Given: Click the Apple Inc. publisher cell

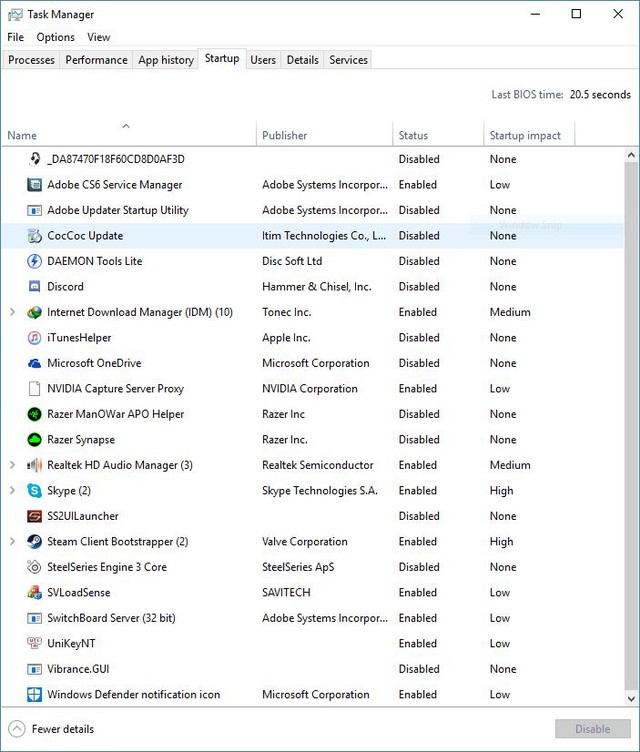Looking at the screenshot, I should point(286,338).
